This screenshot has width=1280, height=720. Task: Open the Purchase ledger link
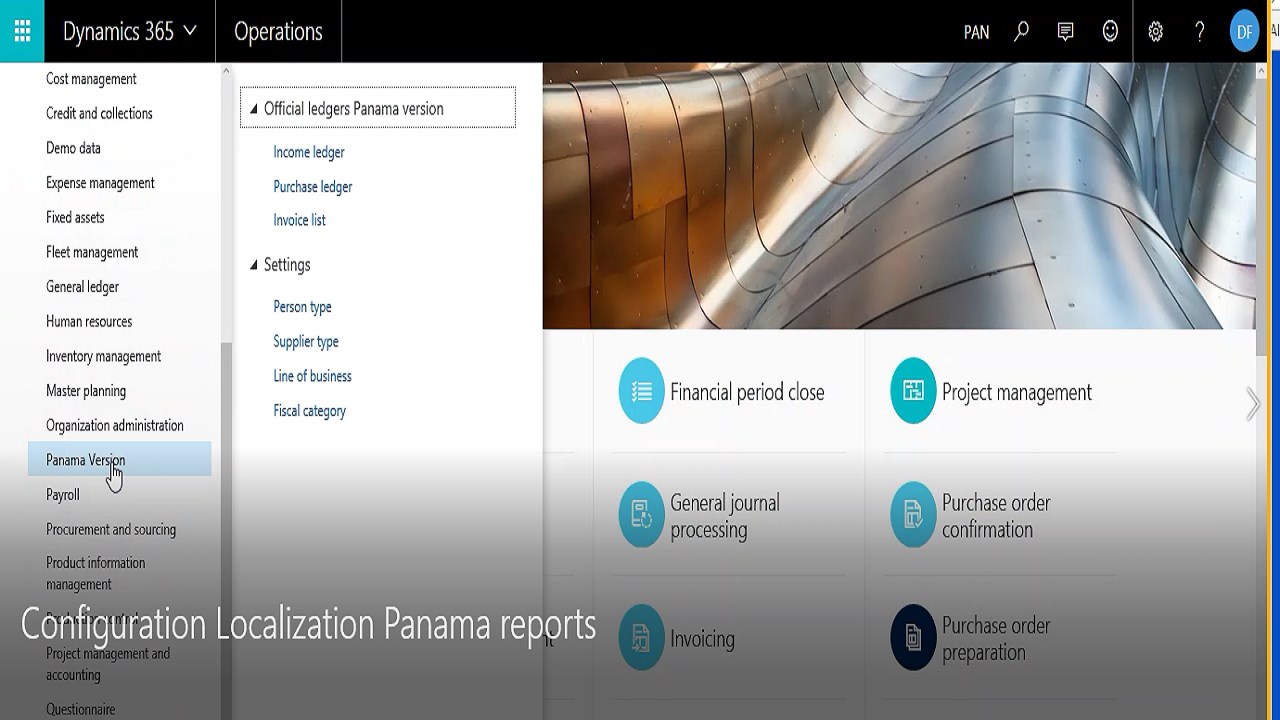(x=313, y=186)
